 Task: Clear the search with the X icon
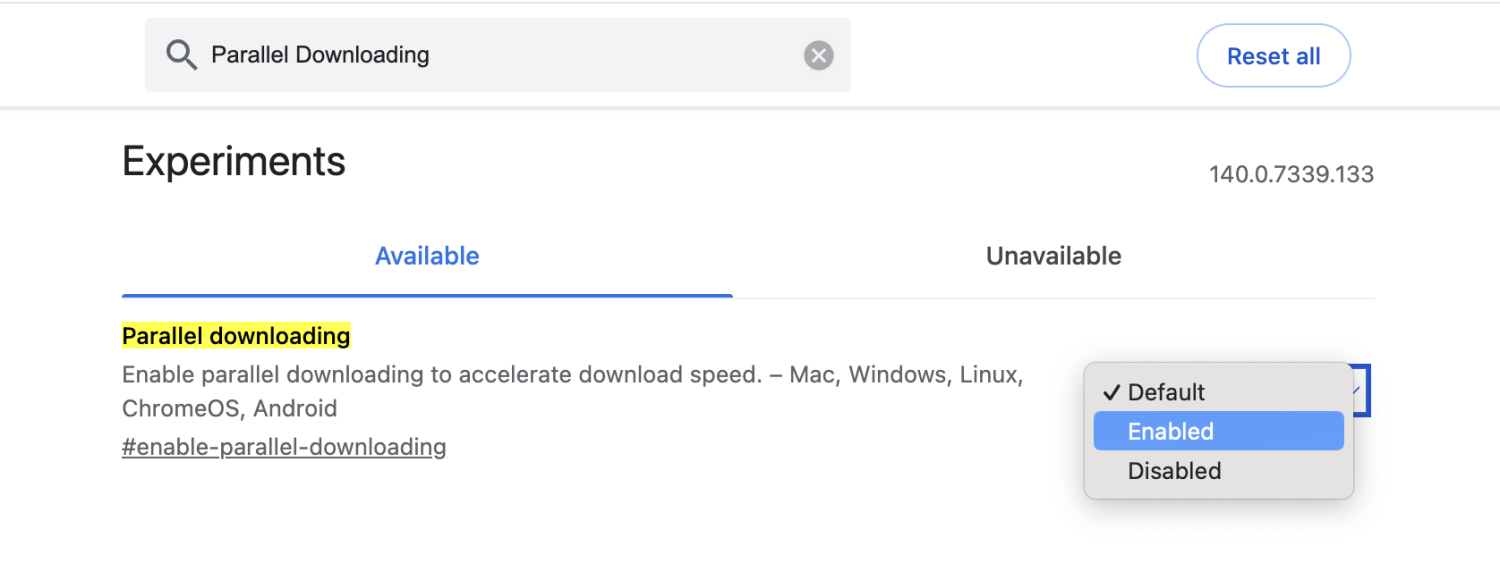[x=819, y=55]
